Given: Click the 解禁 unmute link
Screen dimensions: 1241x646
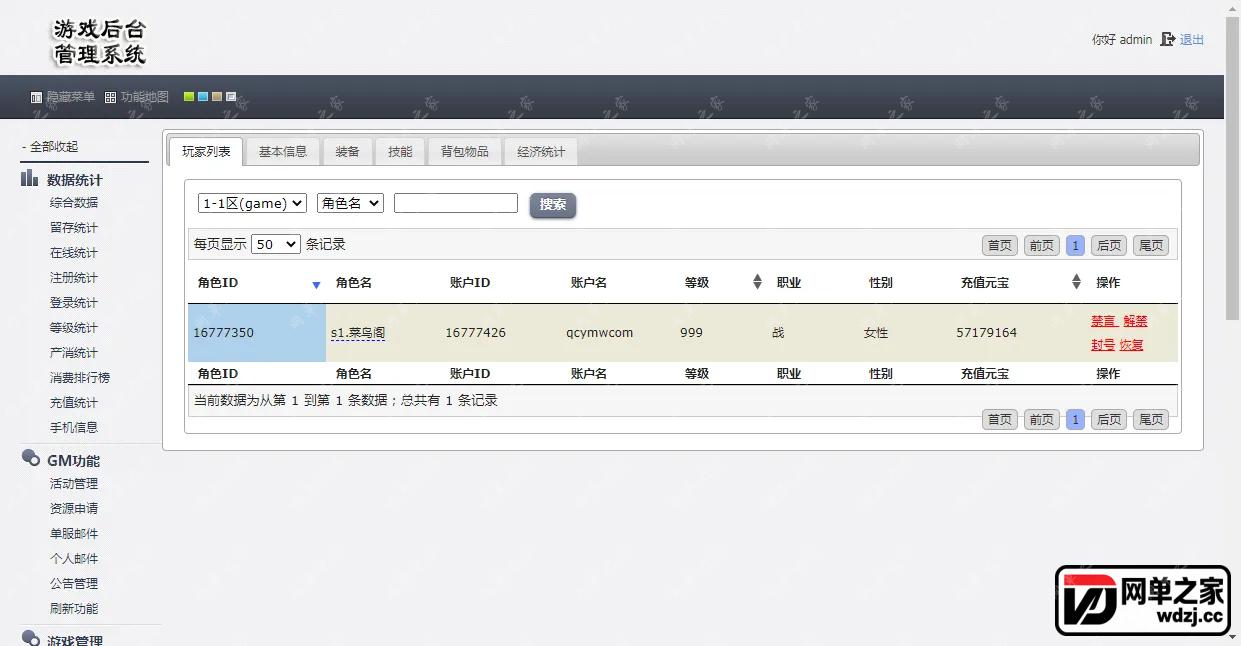Looking at the screenshot, I should tap(1135, 321).
